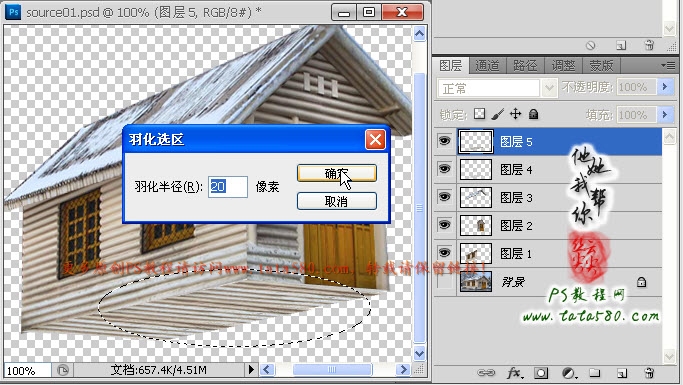Select the 图层 1 thumbnail

click(476, 253)
